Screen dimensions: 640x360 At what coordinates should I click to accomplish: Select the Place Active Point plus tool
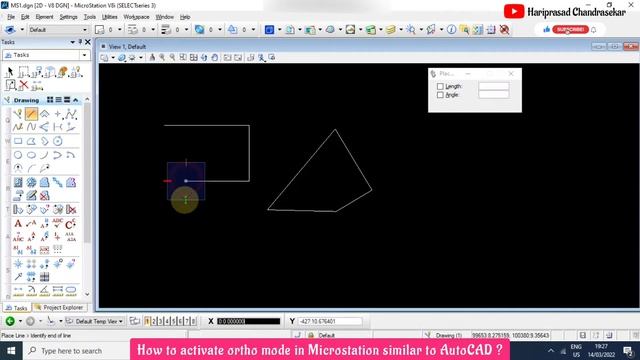58,114
